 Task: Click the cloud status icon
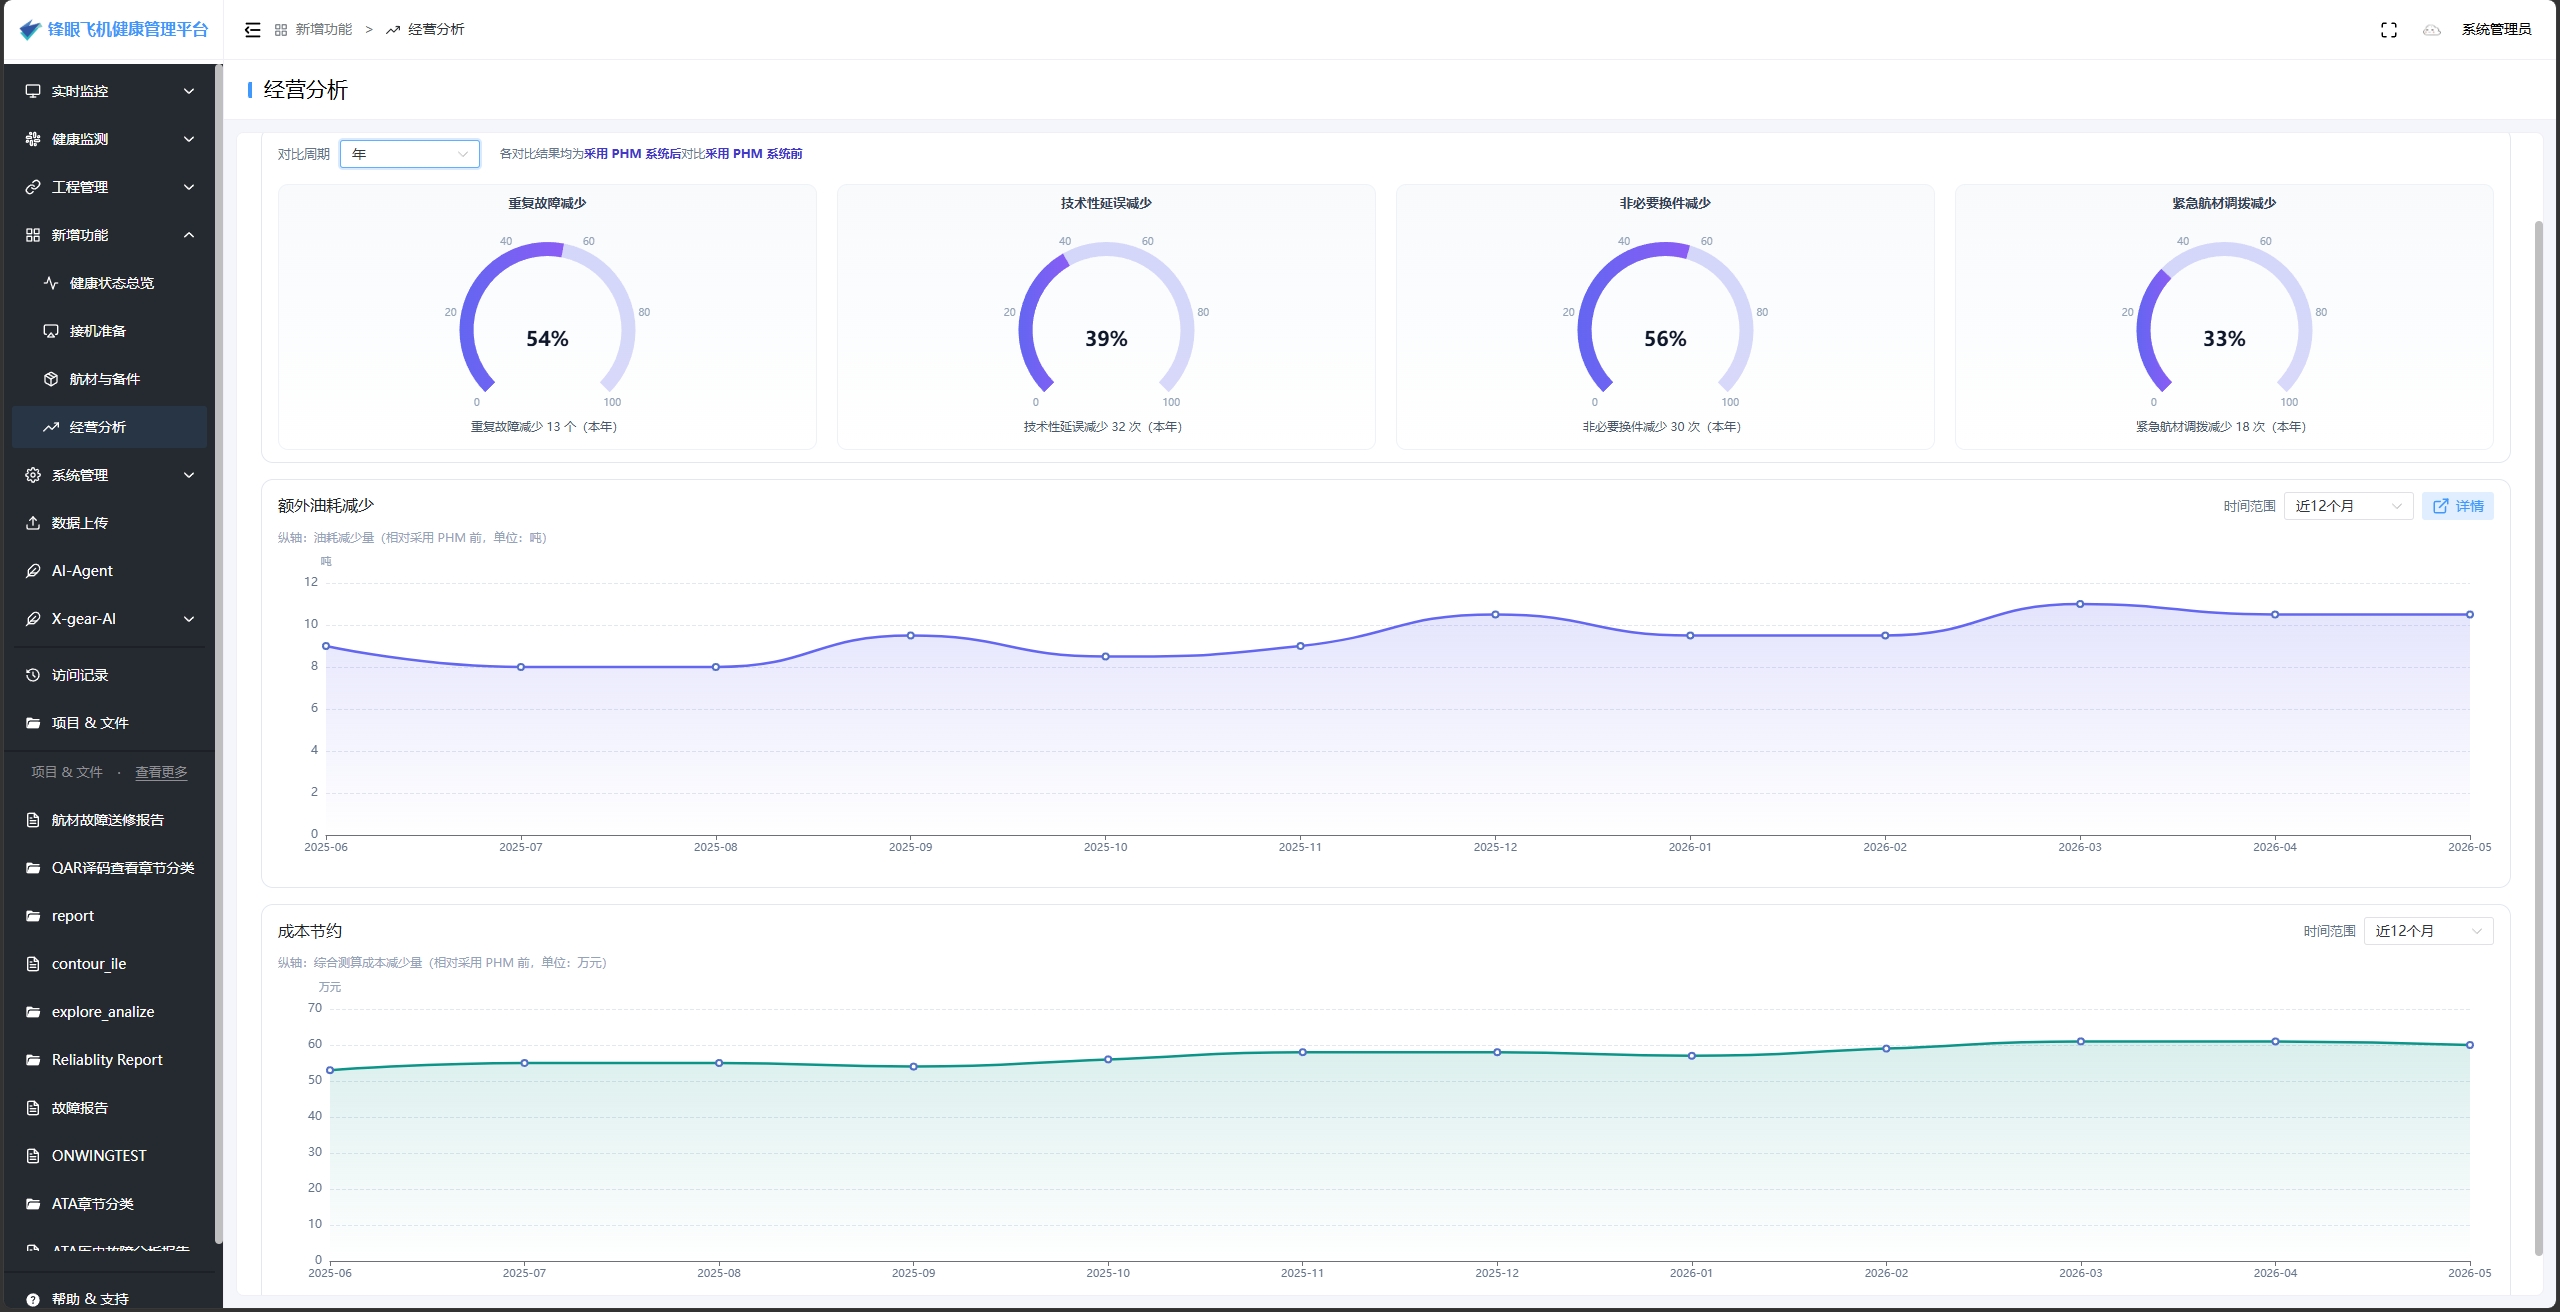(x=2432, y=30)
